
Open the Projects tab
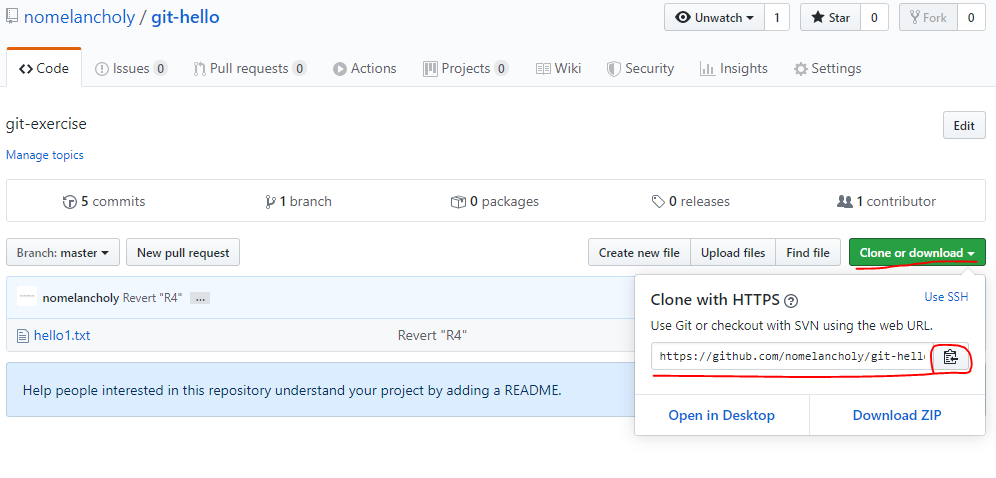click(x=466, y=69)
